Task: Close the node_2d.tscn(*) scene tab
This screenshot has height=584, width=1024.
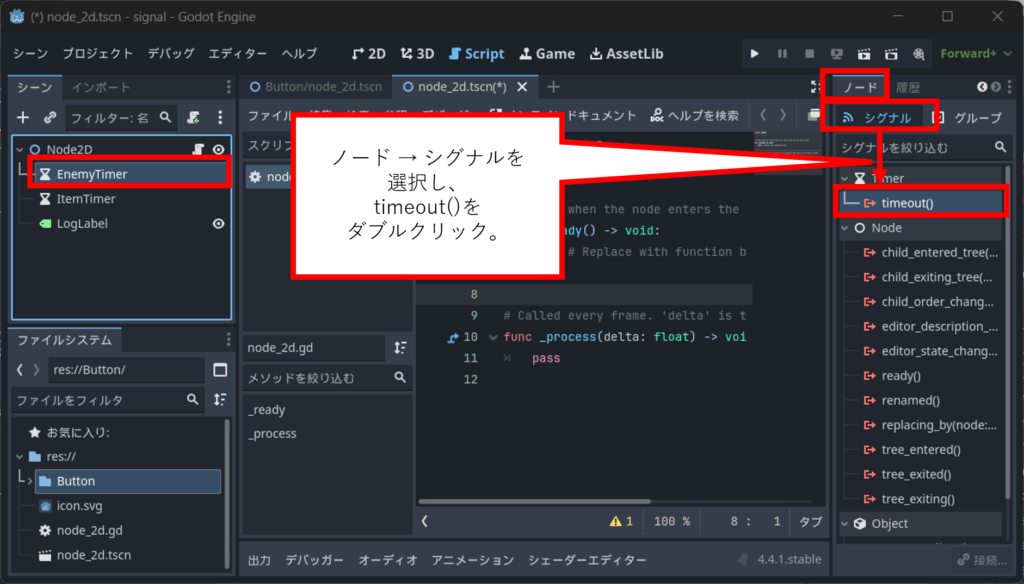Action: coord(522,87)
